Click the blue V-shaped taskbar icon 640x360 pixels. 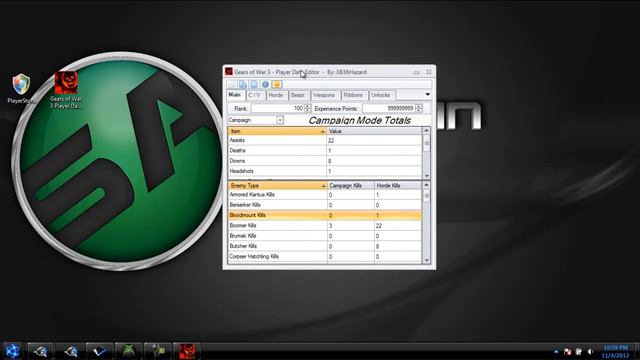pyautogui.click(x=100, y=351)
